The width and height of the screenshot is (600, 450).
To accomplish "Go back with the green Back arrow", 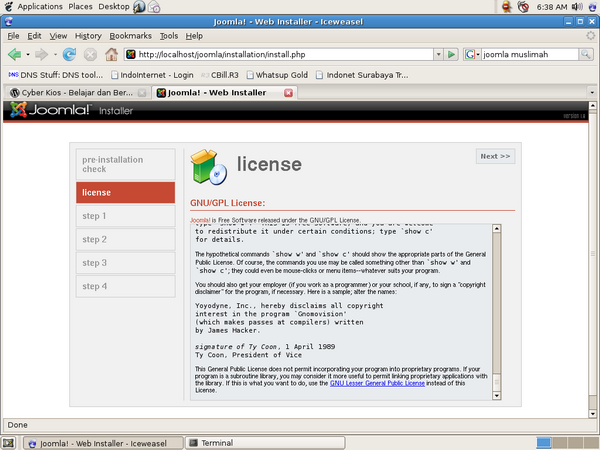I will coord(15,54).
